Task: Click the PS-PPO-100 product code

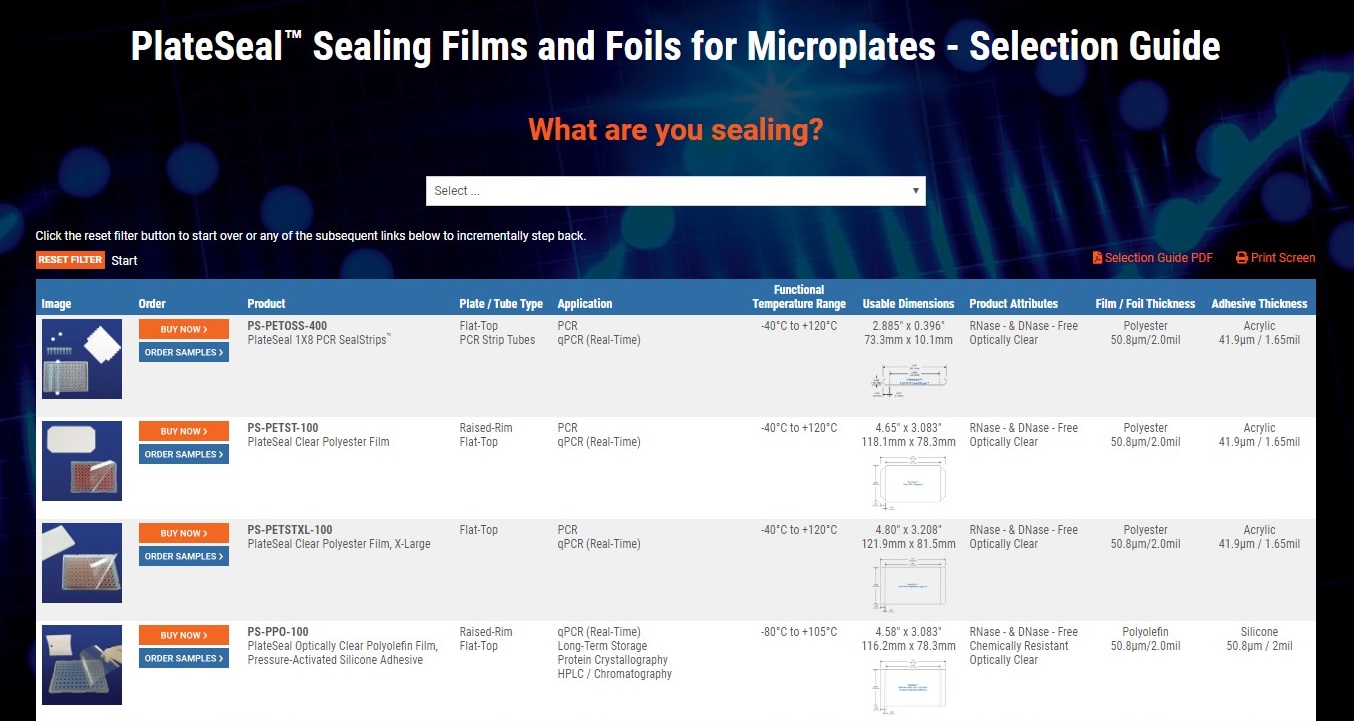Action: tap(278, 632)
